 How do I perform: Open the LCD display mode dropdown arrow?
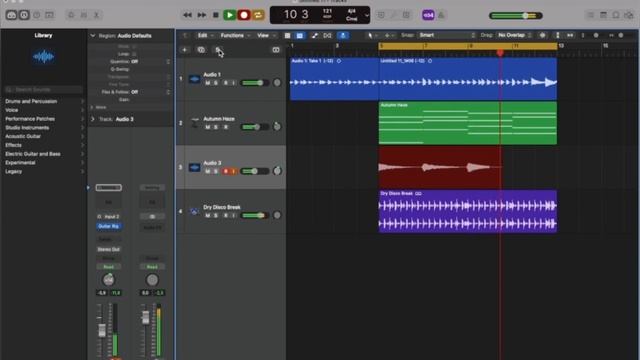(367, 16)
